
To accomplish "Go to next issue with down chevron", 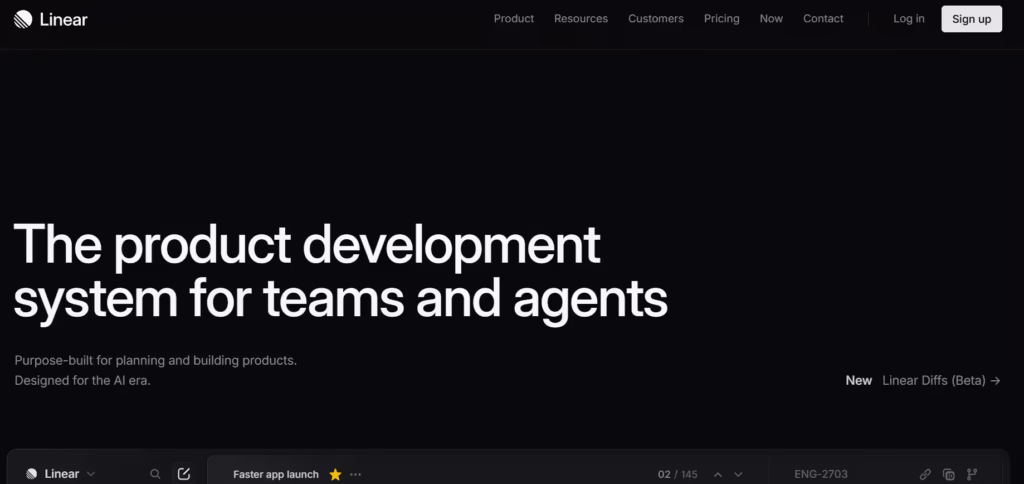I will coord(738,474).
